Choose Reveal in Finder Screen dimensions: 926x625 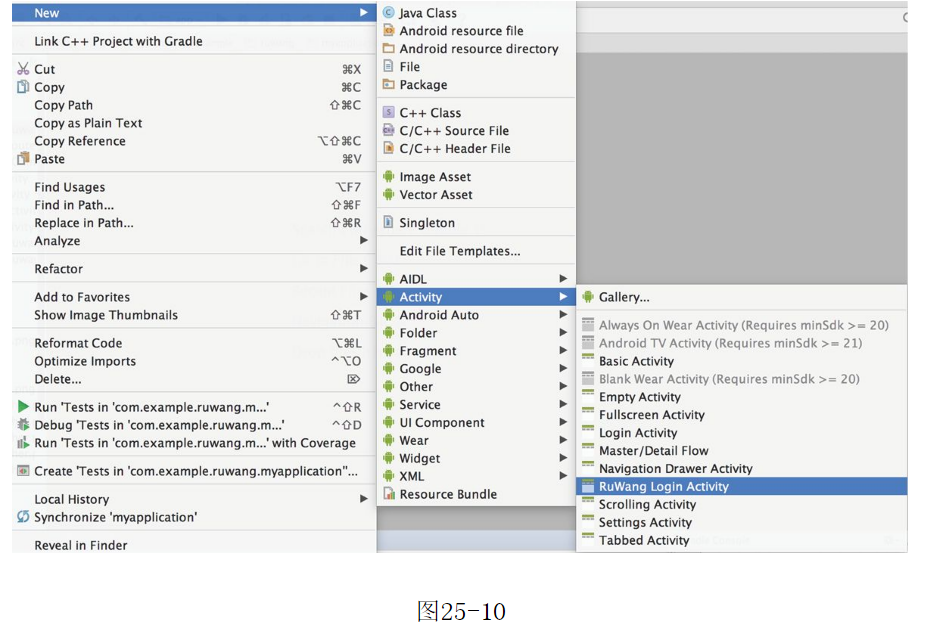(80, 545)
